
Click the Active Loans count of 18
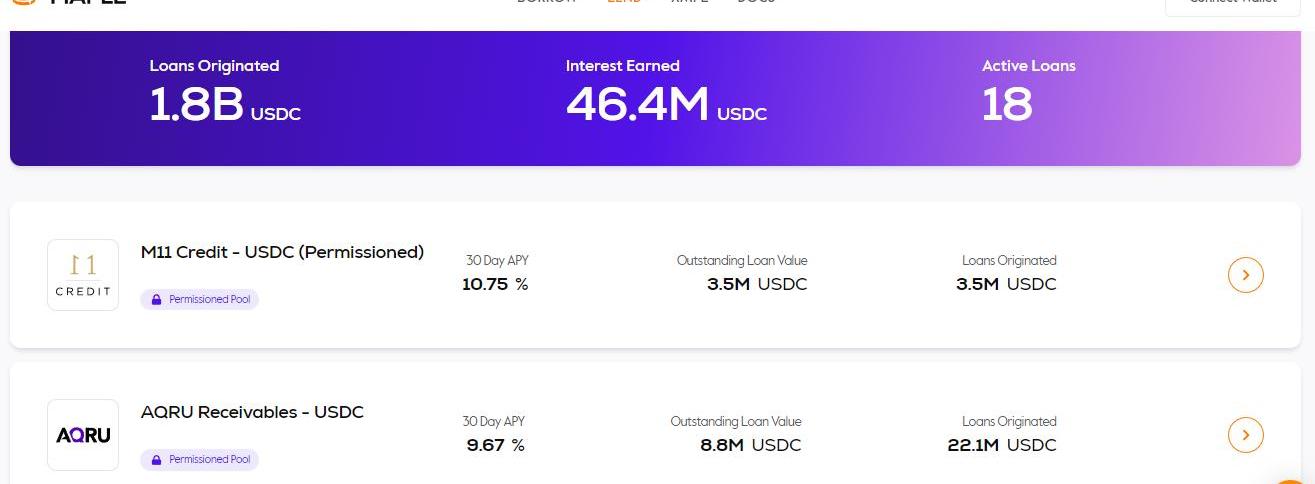[1007, 104]
